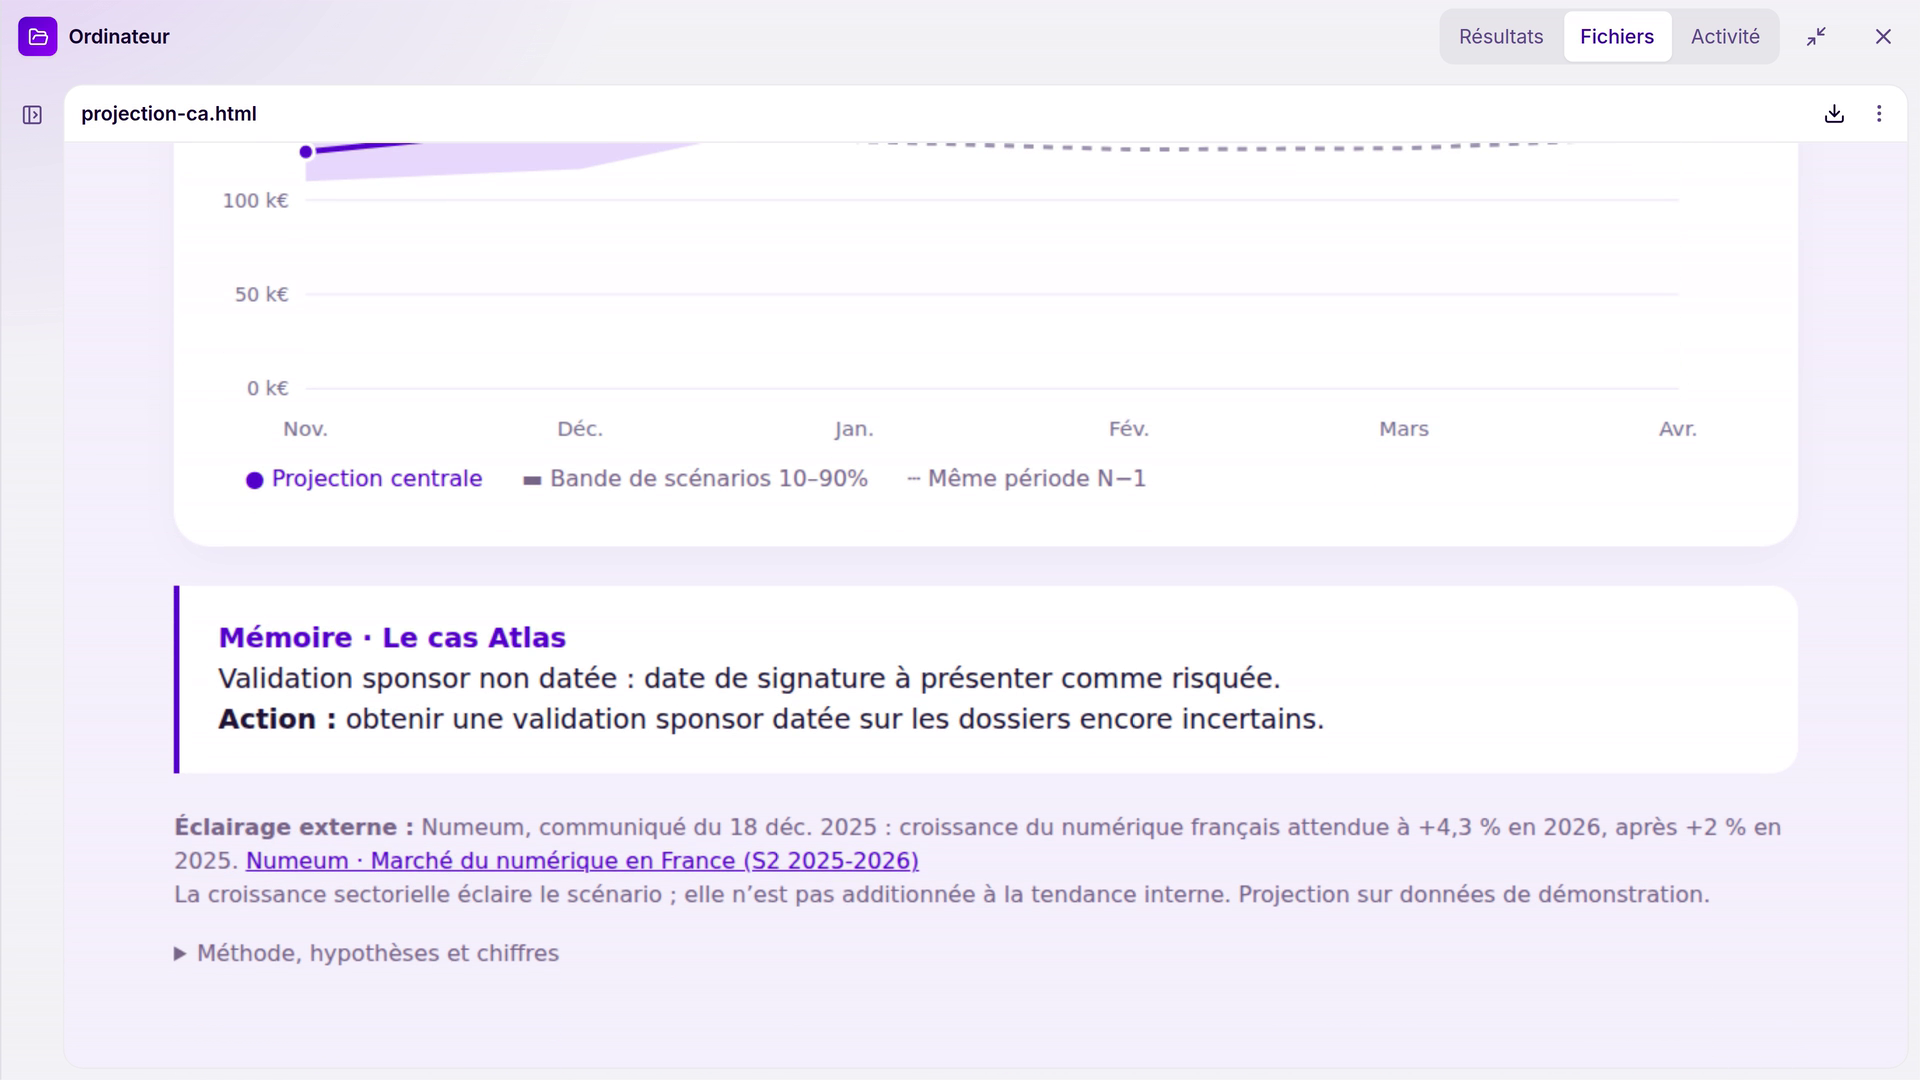Screen dimensions: 1920x1080
Task: Click the Ordinateur folder icon
Action: coord(37,37)
